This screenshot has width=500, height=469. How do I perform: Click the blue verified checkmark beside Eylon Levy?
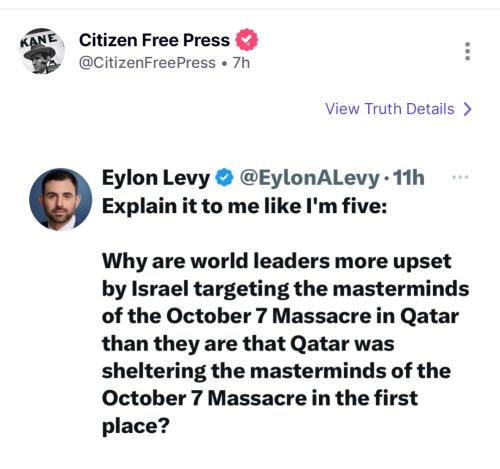point(224,177)
